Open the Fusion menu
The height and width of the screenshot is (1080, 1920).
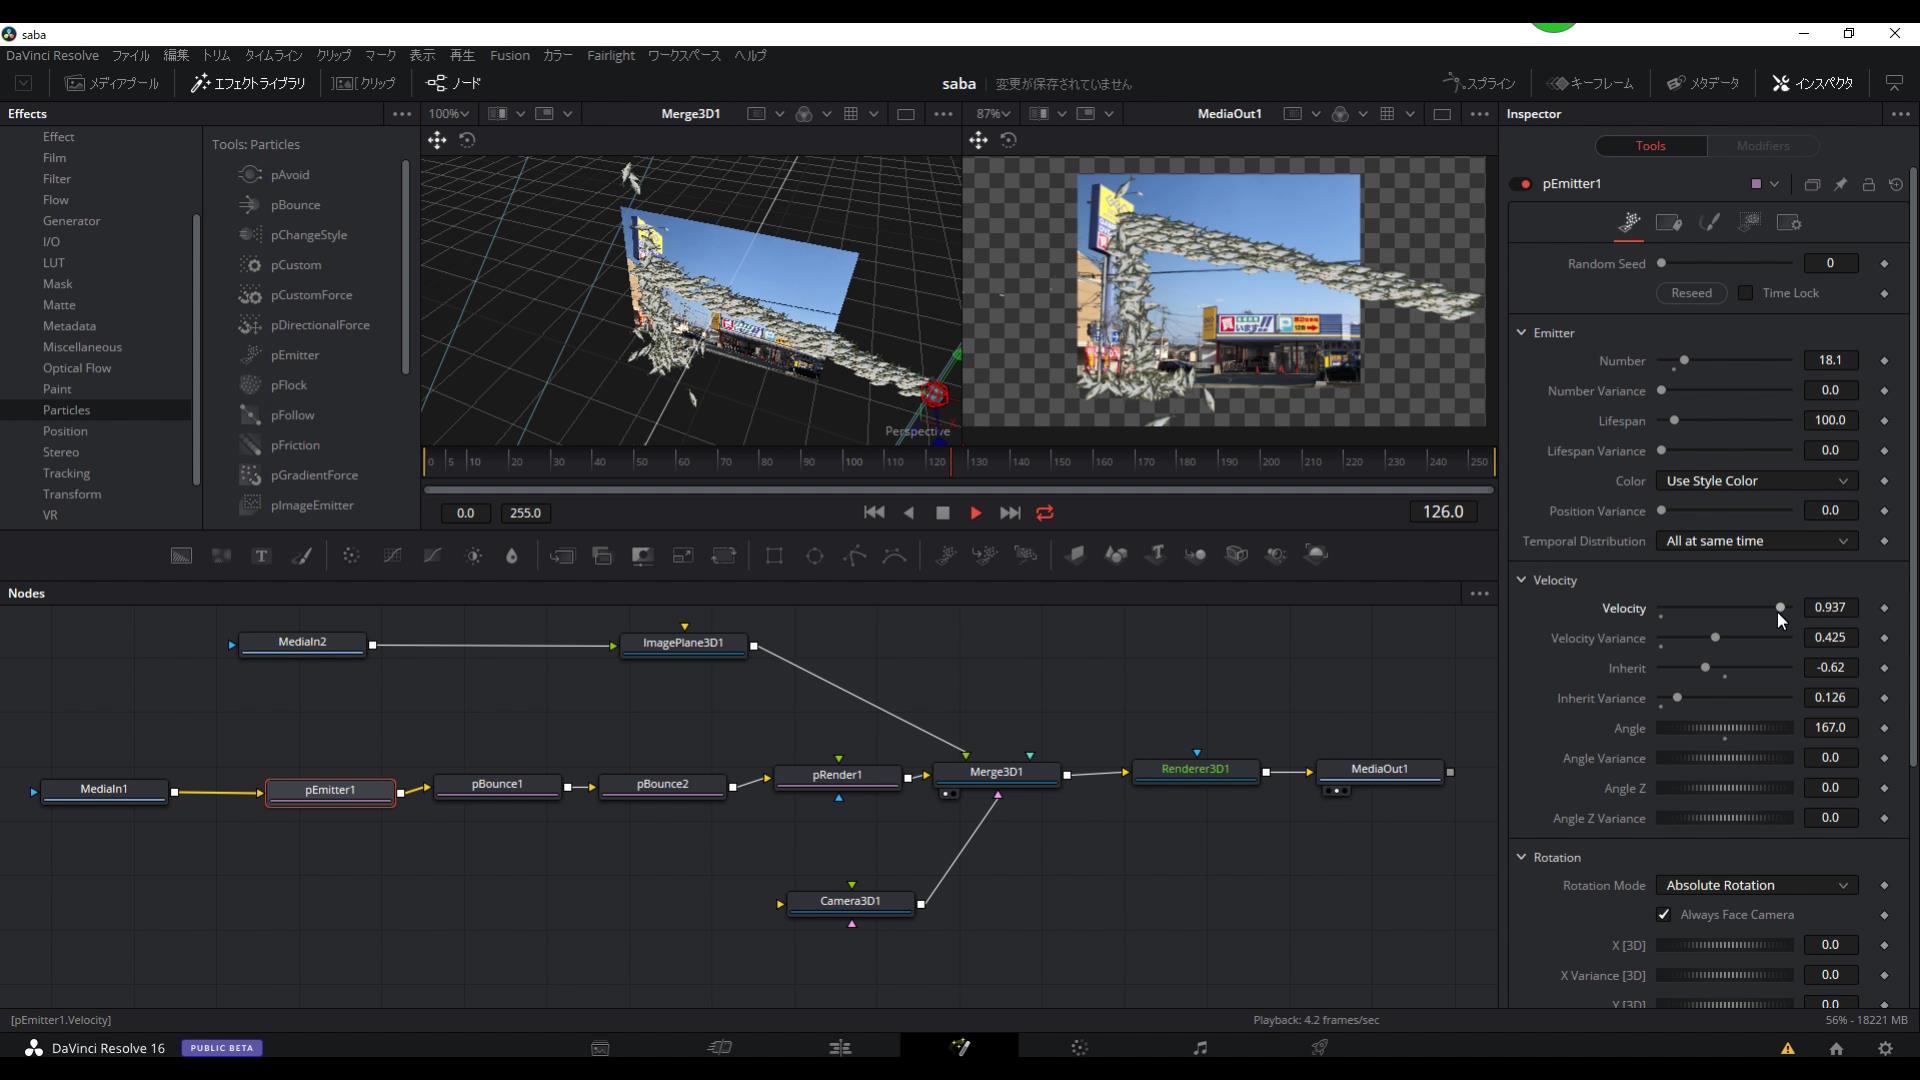[510, 55]
